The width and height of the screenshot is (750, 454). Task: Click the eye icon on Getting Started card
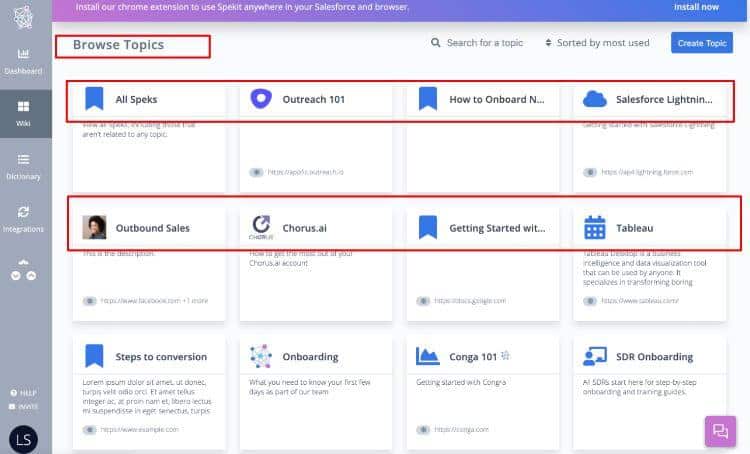coord(423,300)
